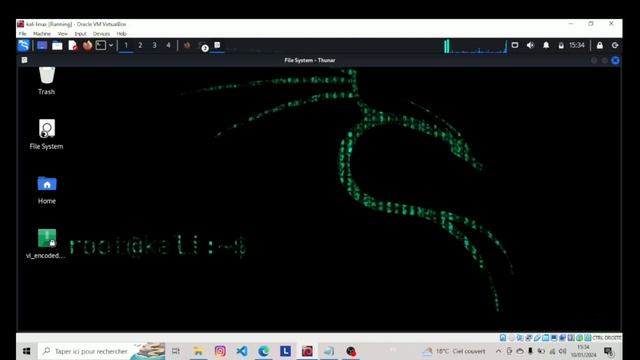Click the weather widget Ciel couvert
640x360 pixels.
[x=454, y=351]
